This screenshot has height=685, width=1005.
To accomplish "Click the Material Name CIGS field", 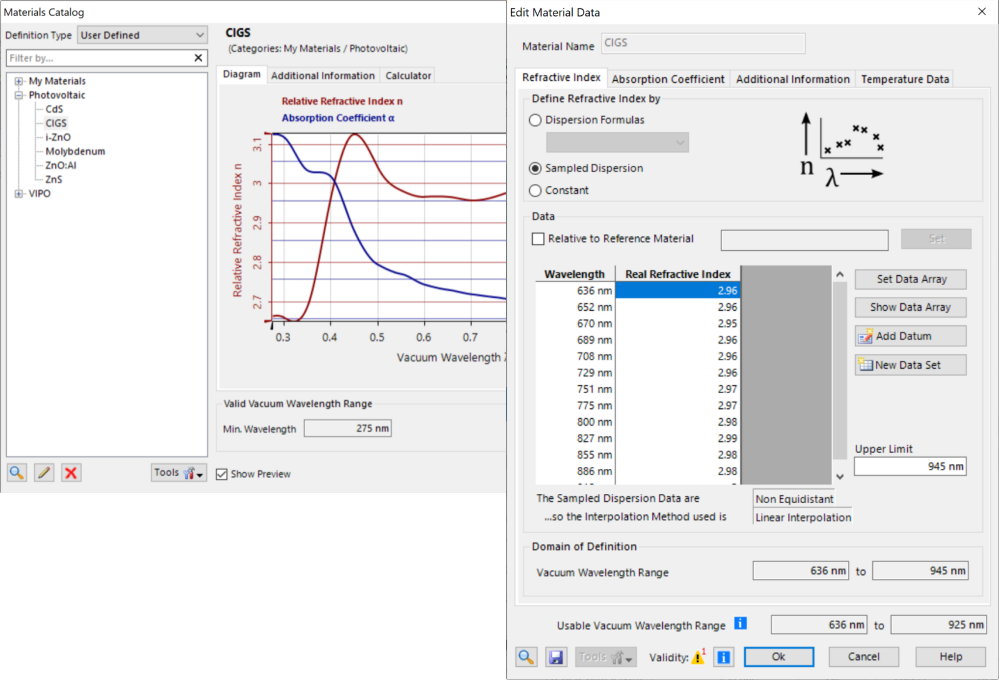I will coord(702,43).
